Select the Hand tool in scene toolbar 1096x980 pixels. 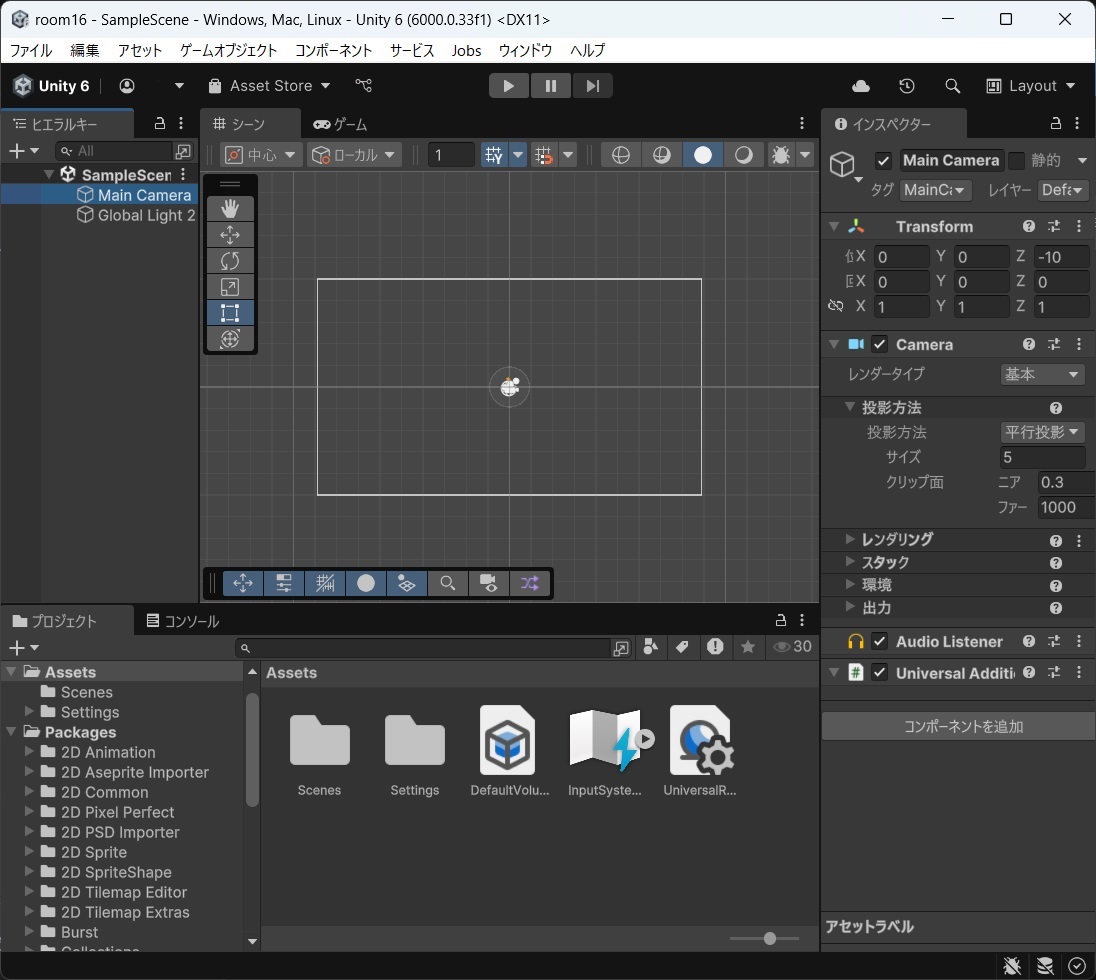tap(230, 209)
